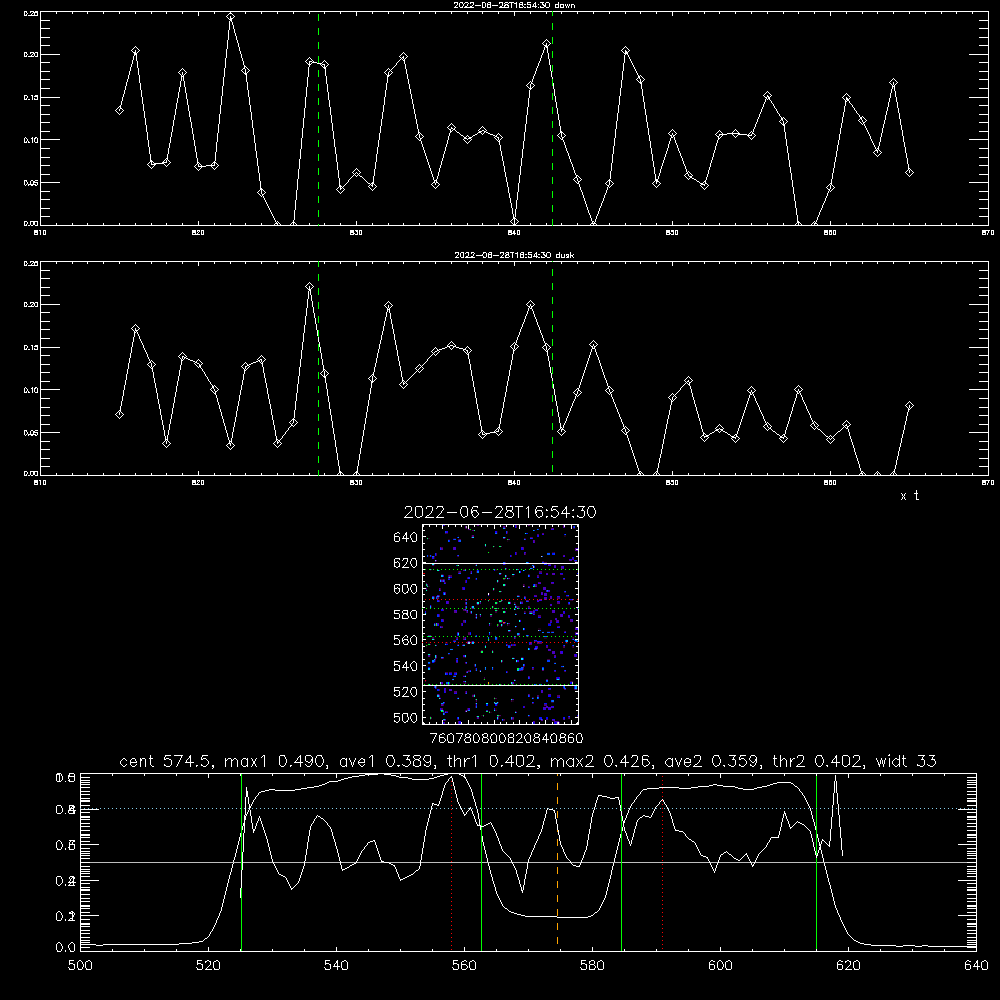Click the first green dashed line in dawn plot
Image resolution: width=1000 pixels, height=1000 pixels.
click(x=318, y=118)
